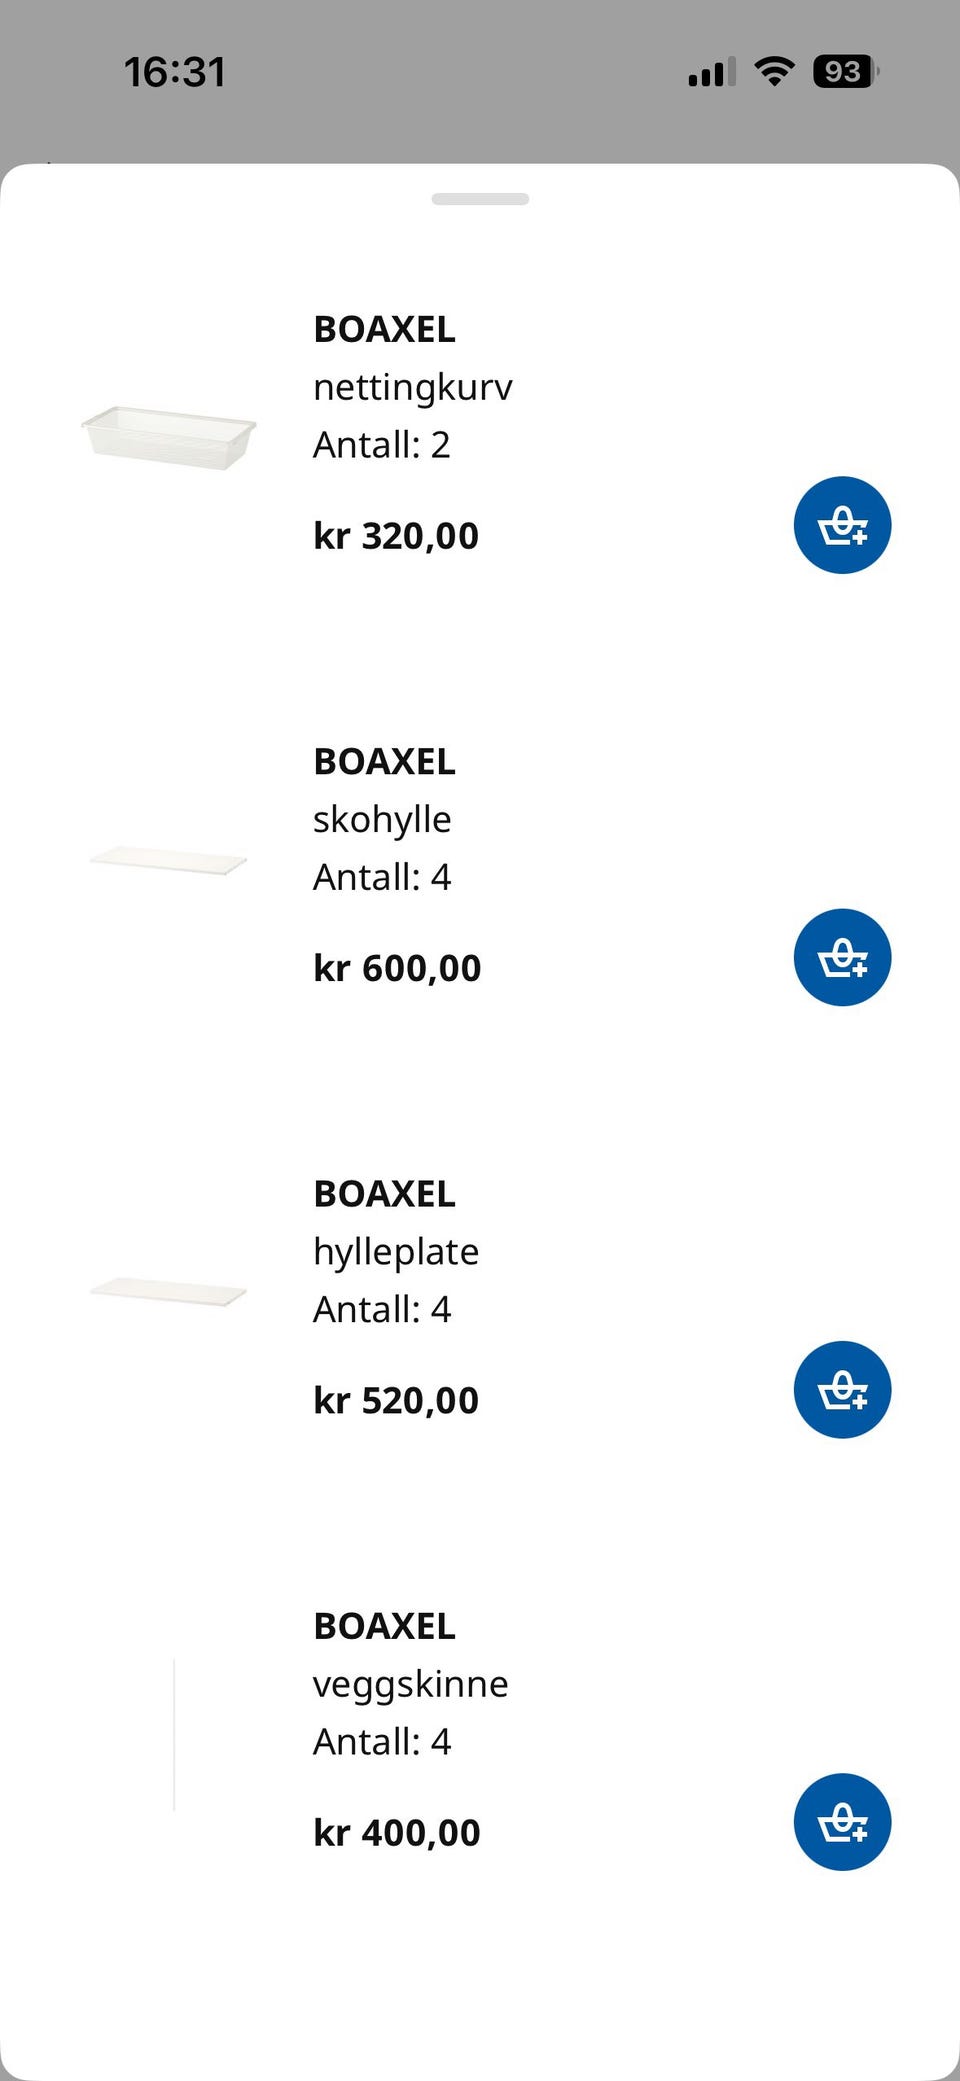Tap the 16:31 clock in status bar
Screen dimensions: 960x2081
[175, 72]
